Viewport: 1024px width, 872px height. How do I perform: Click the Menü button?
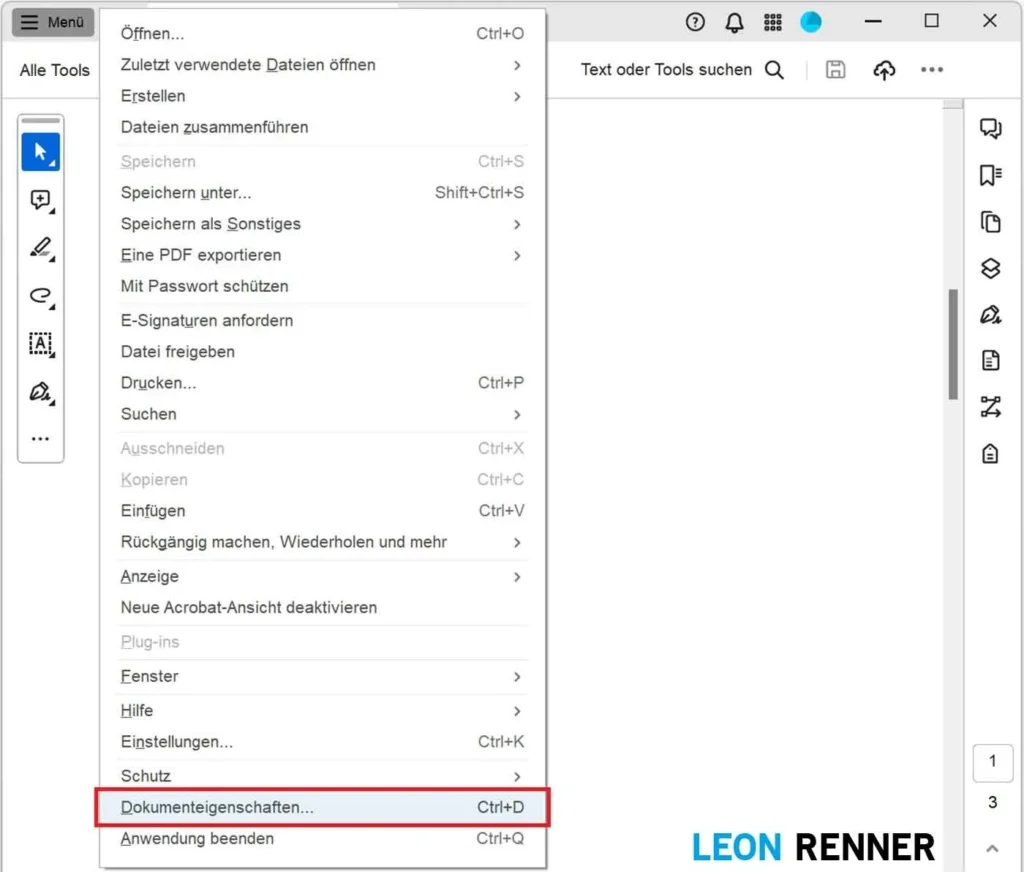coord(53,22)
